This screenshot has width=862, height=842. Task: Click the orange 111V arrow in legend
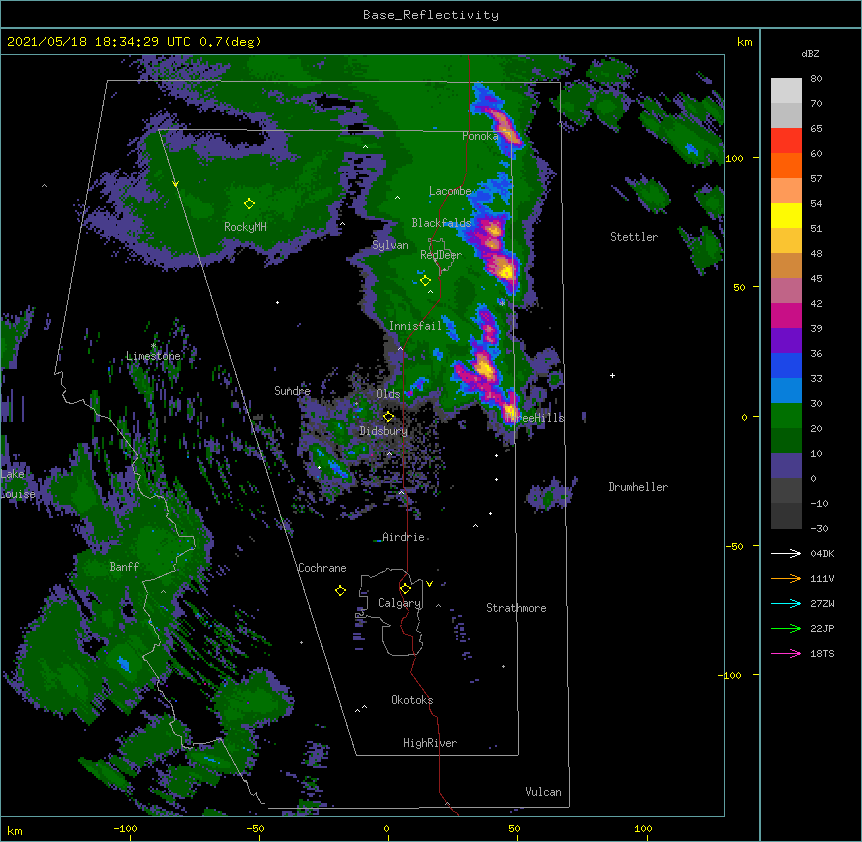pos(786,578)
